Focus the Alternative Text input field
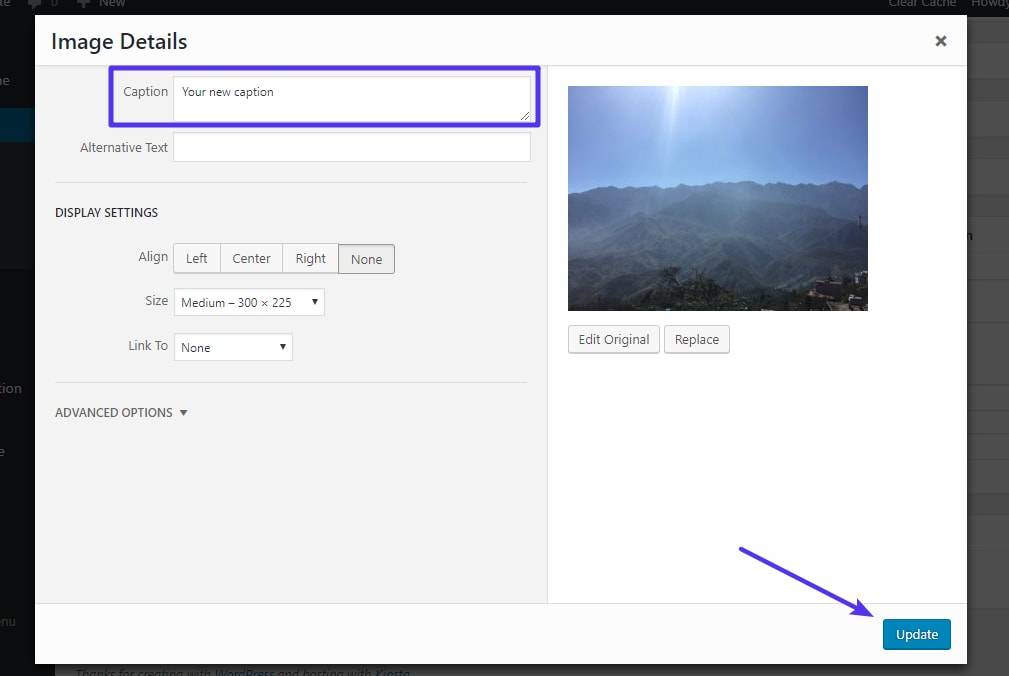The image size is (1009, 676). pyautogui.click(x=351, y=147)
